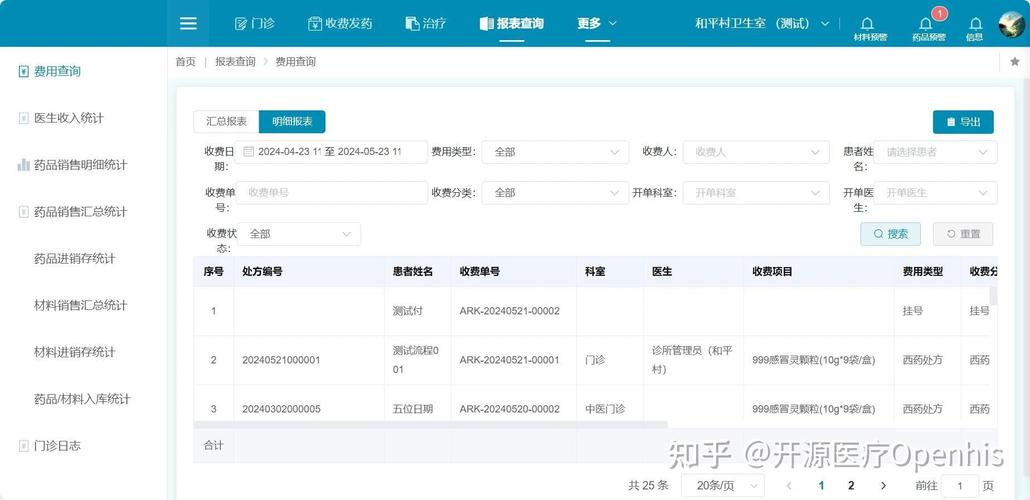Open 收费发药 in top navigation

coord(340,24)
